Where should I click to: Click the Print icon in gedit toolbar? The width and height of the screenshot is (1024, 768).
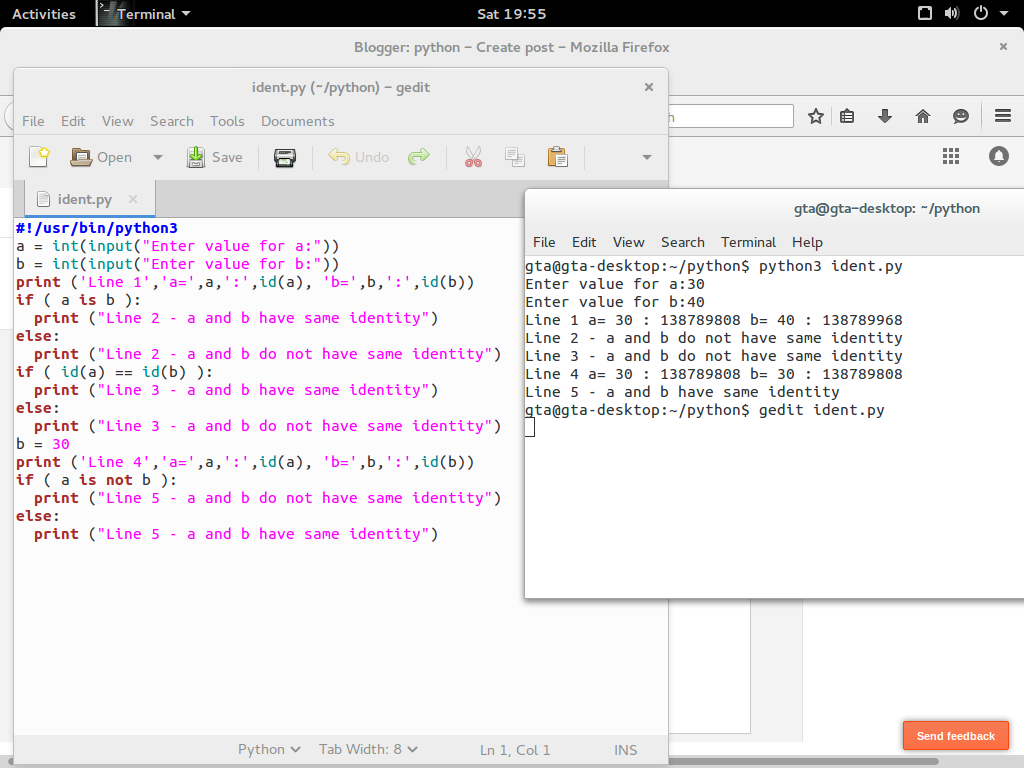[x=285, y=157]
